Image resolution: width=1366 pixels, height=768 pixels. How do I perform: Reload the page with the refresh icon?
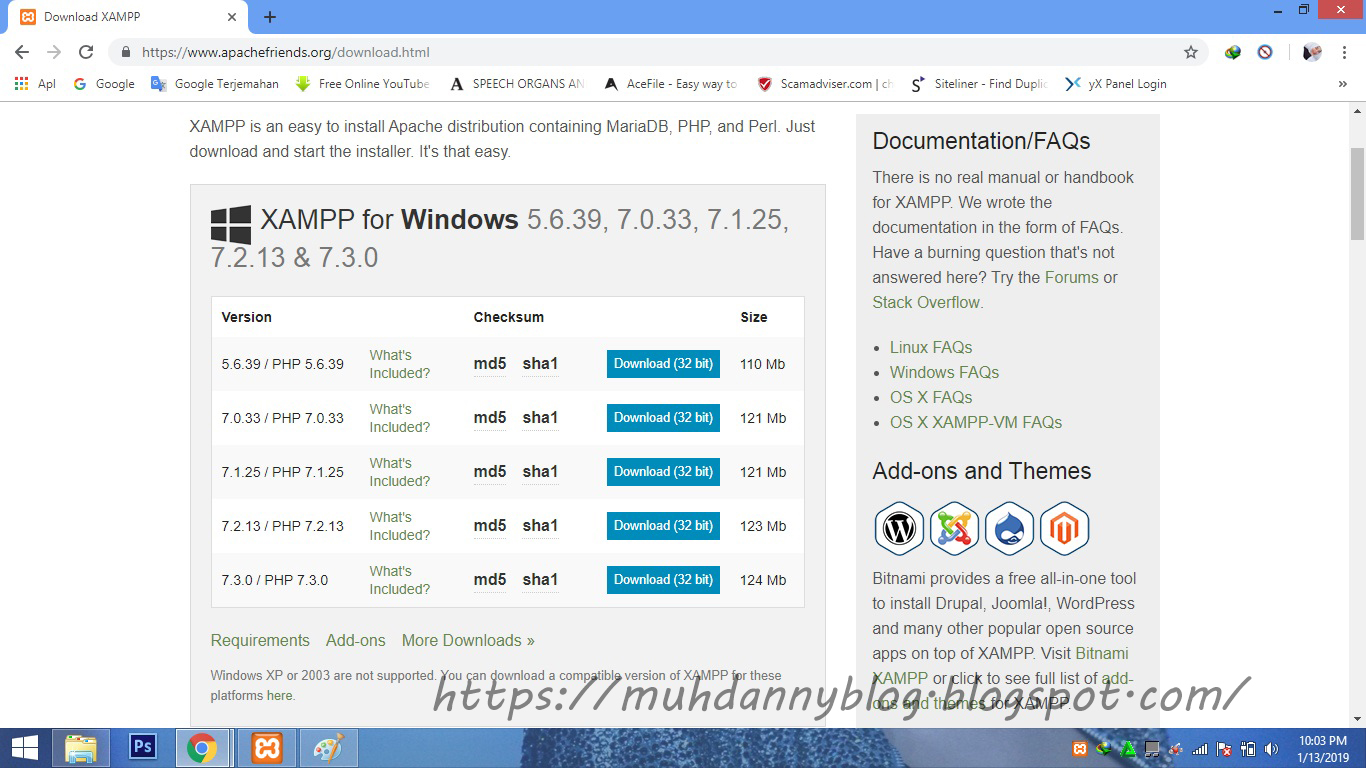click(x=86, y=52)
